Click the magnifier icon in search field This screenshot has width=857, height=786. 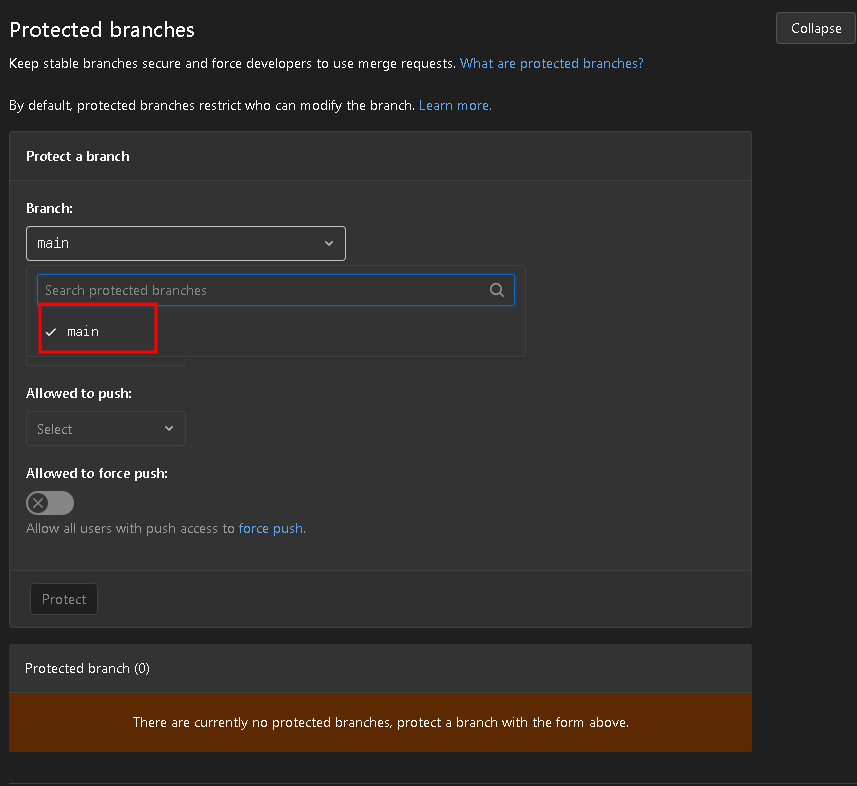[496, 290]
